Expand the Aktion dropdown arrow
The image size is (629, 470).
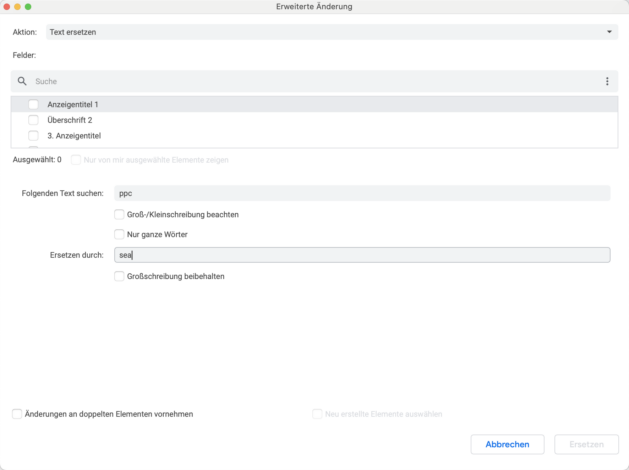coord(609,32)
